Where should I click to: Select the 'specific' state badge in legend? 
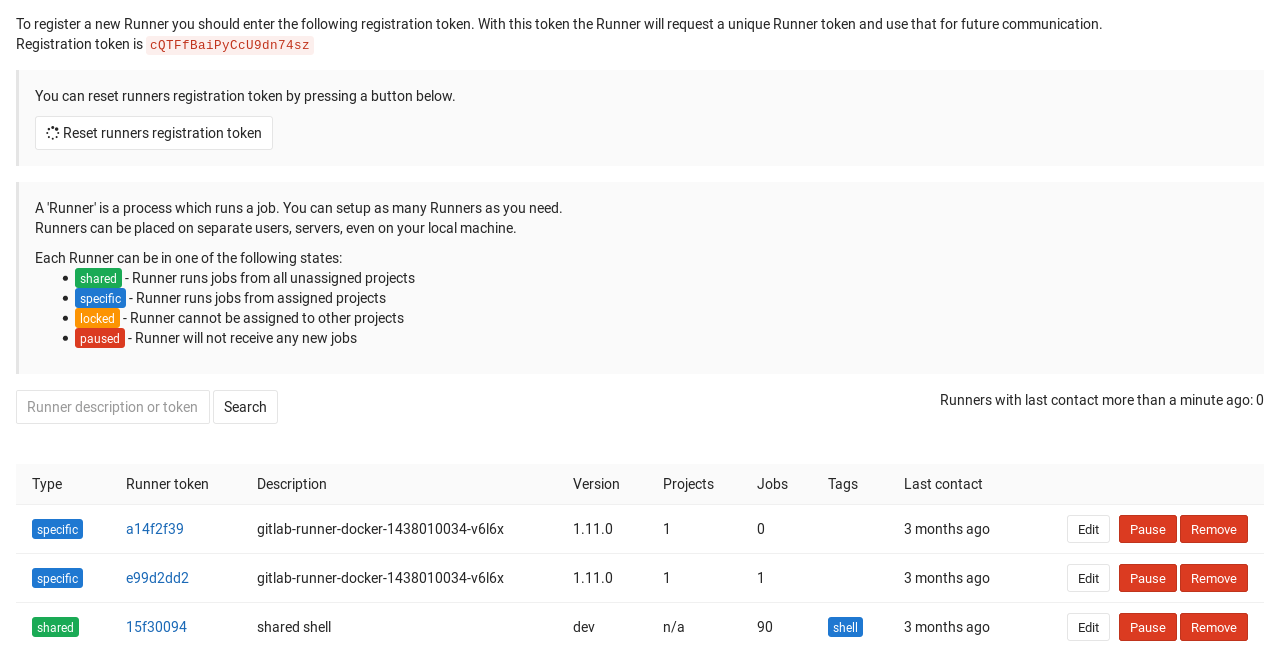(100, 298)
